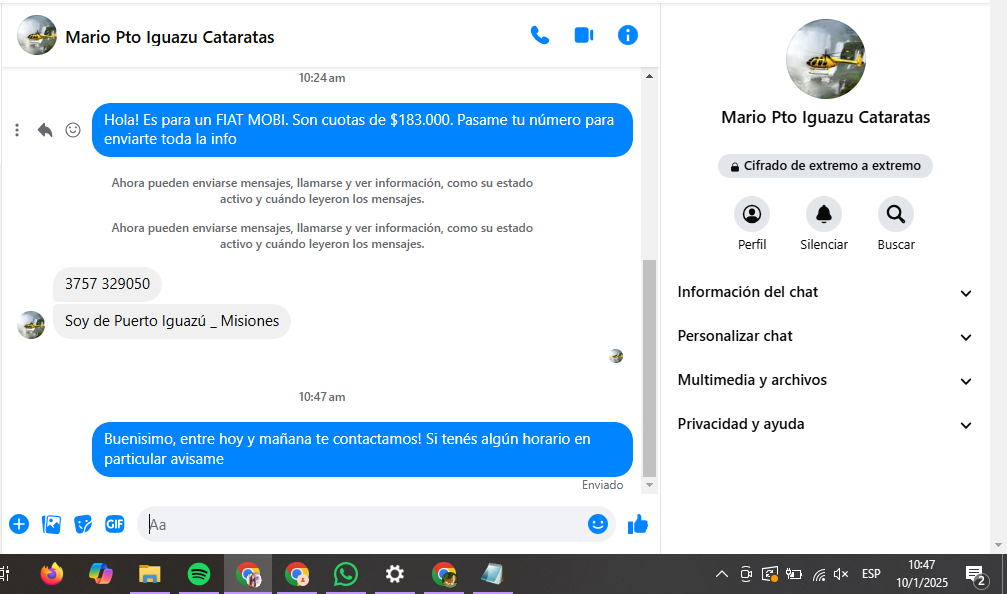This screenshot has height=594, width=1007.
Task: Toggle the conversation information panel icon
Action: click(x=627, y=35)
